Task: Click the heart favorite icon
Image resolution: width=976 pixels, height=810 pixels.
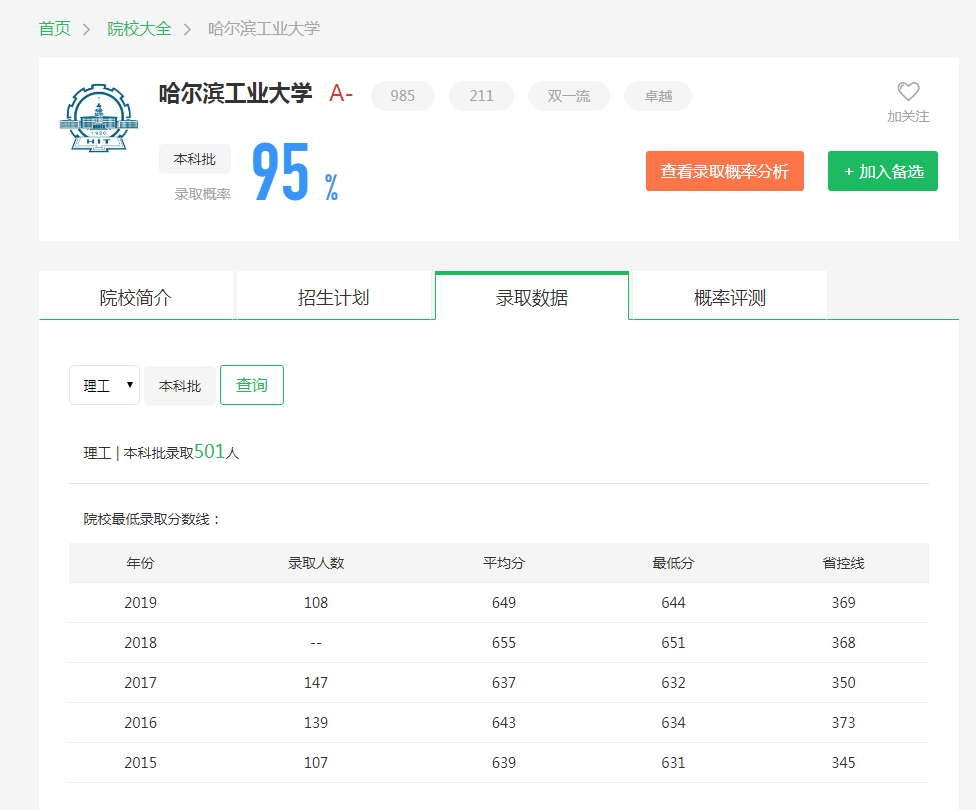Action: pyautogui.click(x=908, y=92)
